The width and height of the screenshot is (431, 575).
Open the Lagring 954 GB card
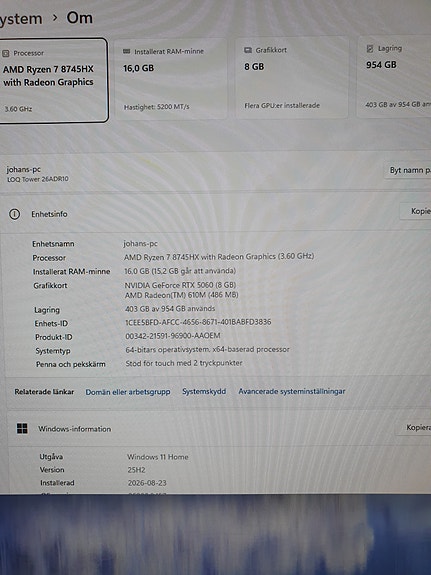[x=394, y=76]
